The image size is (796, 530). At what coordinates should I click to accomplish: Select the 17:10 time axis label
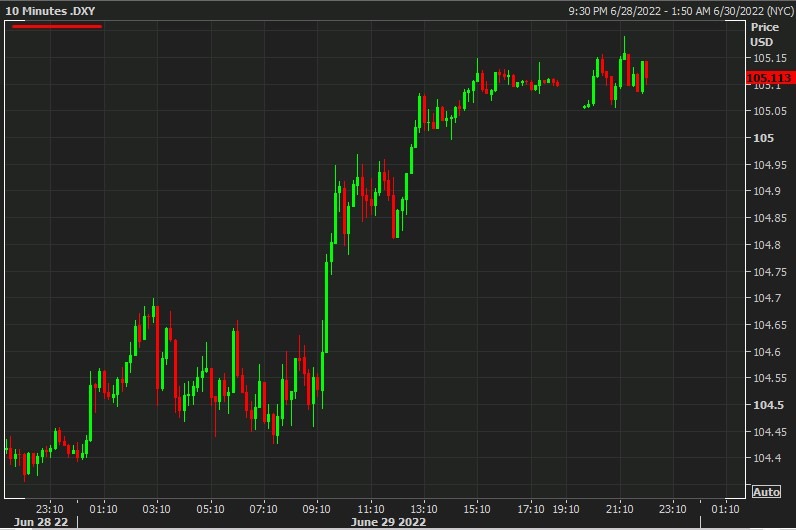(530, 509)
